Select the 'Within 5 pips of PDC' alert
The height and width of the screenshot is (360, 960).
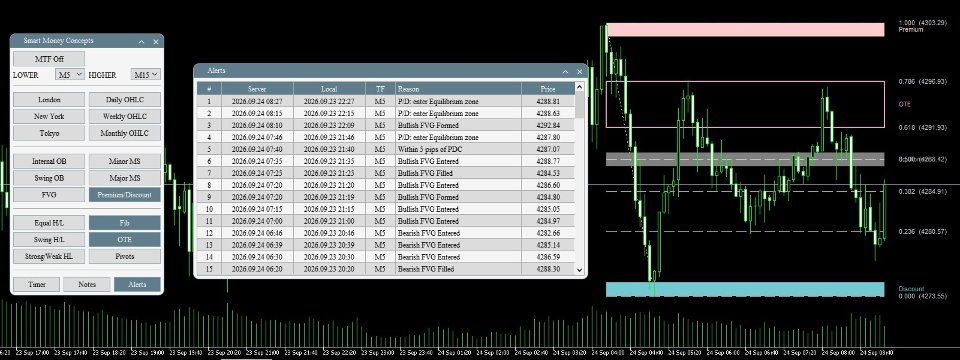point(386,149)
